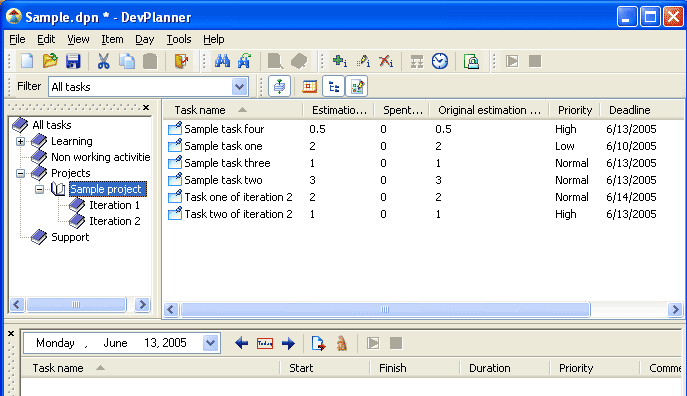Sort by Duration column header
687x396 pixels.
coord(504,368)
